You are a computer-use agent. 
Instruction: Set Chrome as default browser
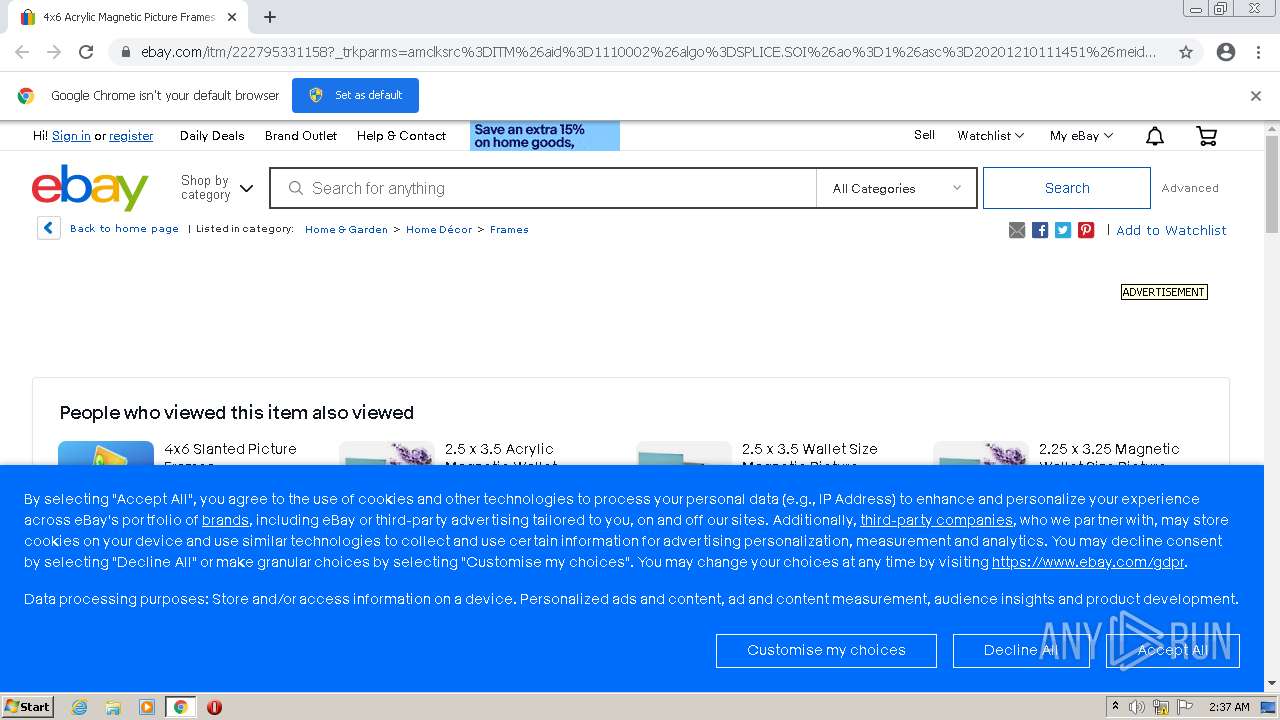tap(355, 95)
